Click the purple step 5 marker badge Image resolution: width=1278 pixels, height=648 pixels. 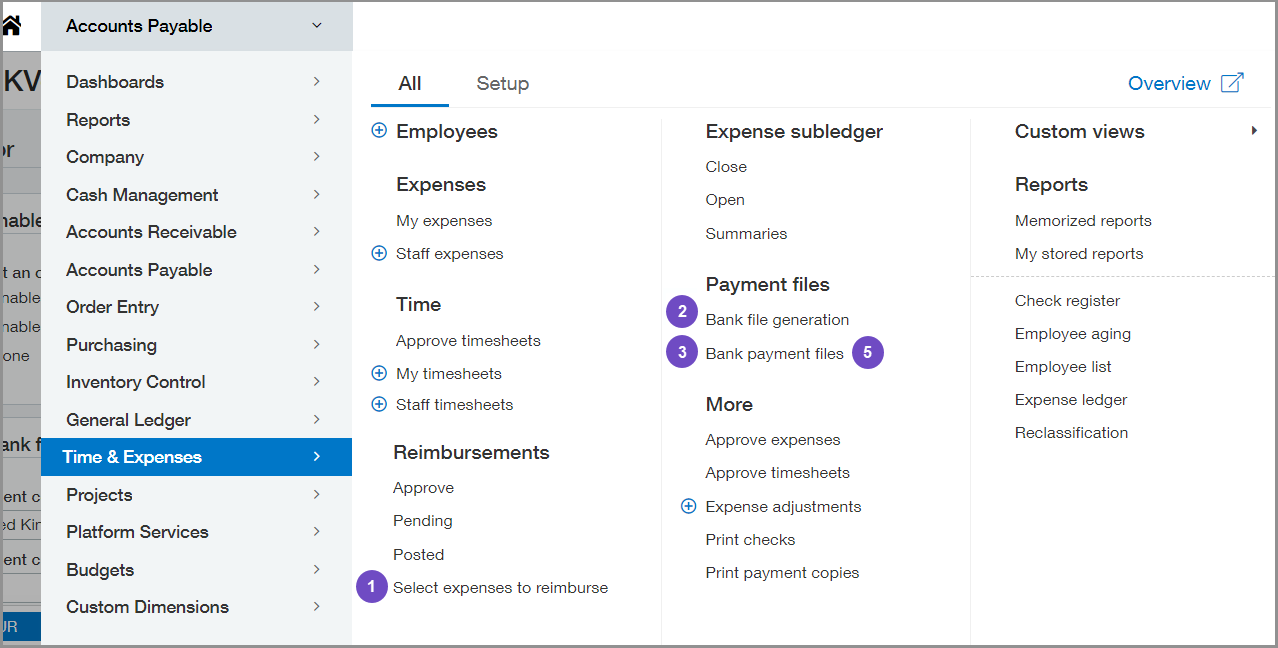point(868,352)
